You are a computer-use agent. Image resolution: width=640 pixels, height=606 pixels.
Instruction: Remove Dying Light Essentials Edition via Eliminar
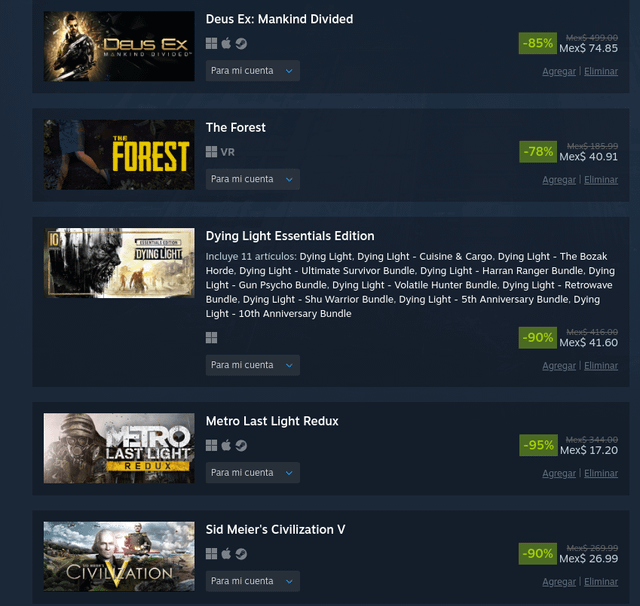pos(601,366)
